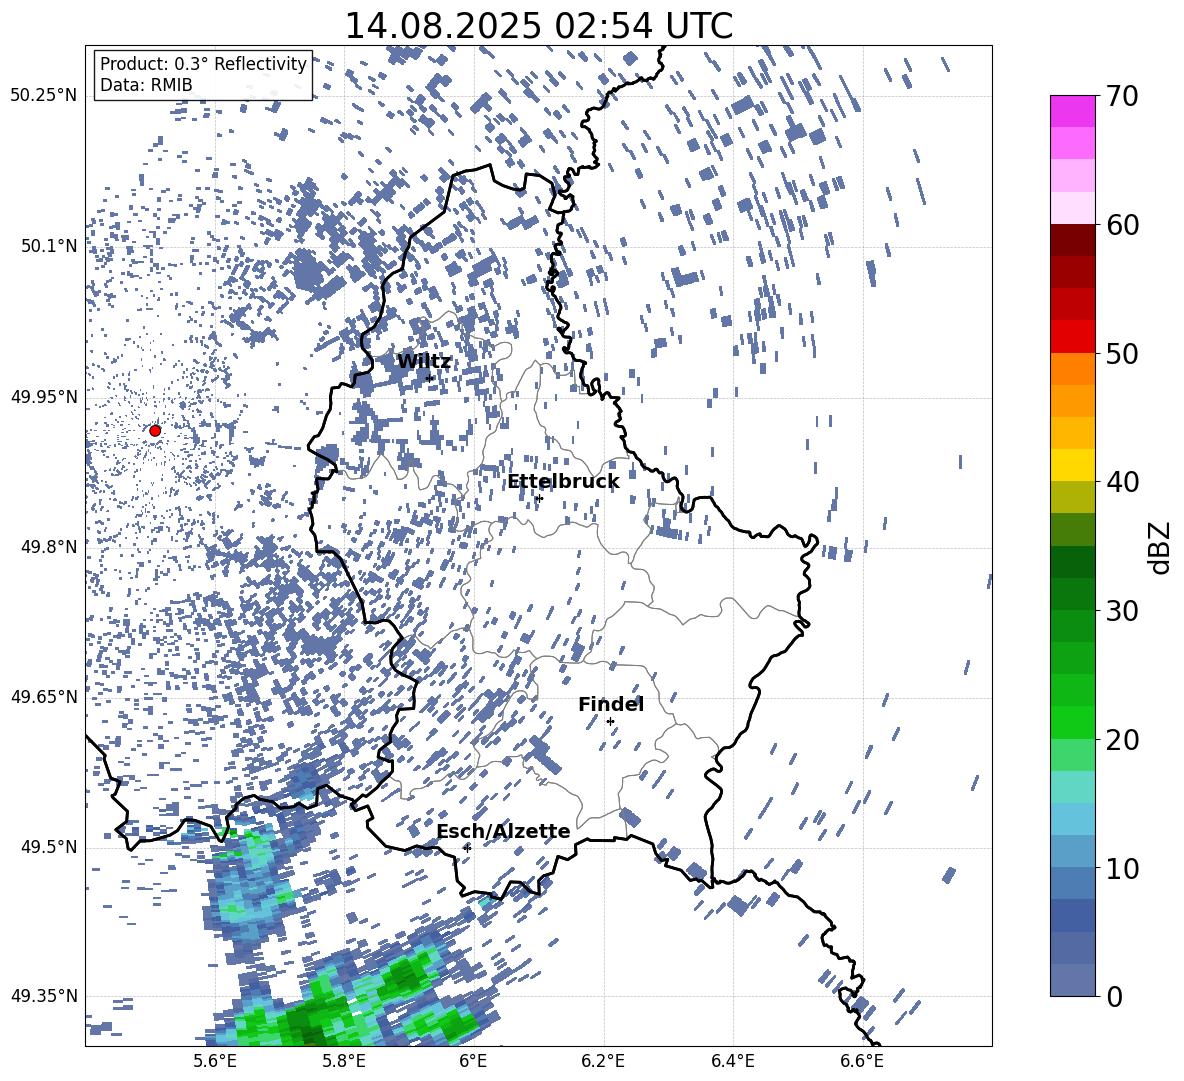Click the 50 value on the colorbar

1121,353
